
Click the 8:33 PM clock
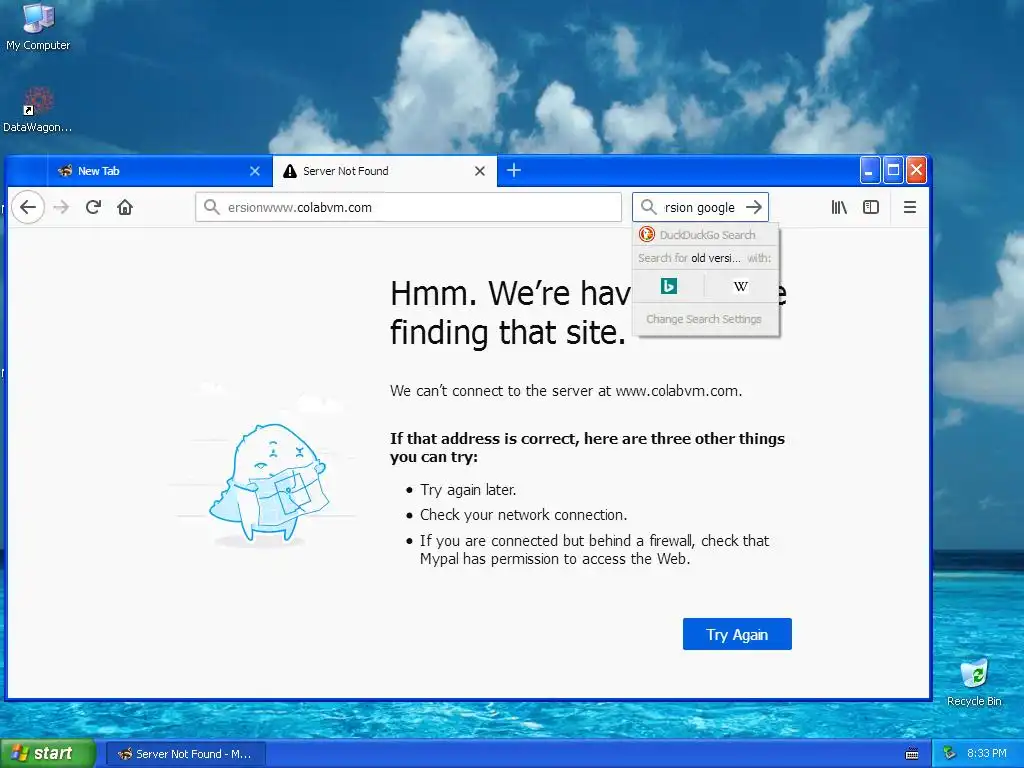(986, 753)
